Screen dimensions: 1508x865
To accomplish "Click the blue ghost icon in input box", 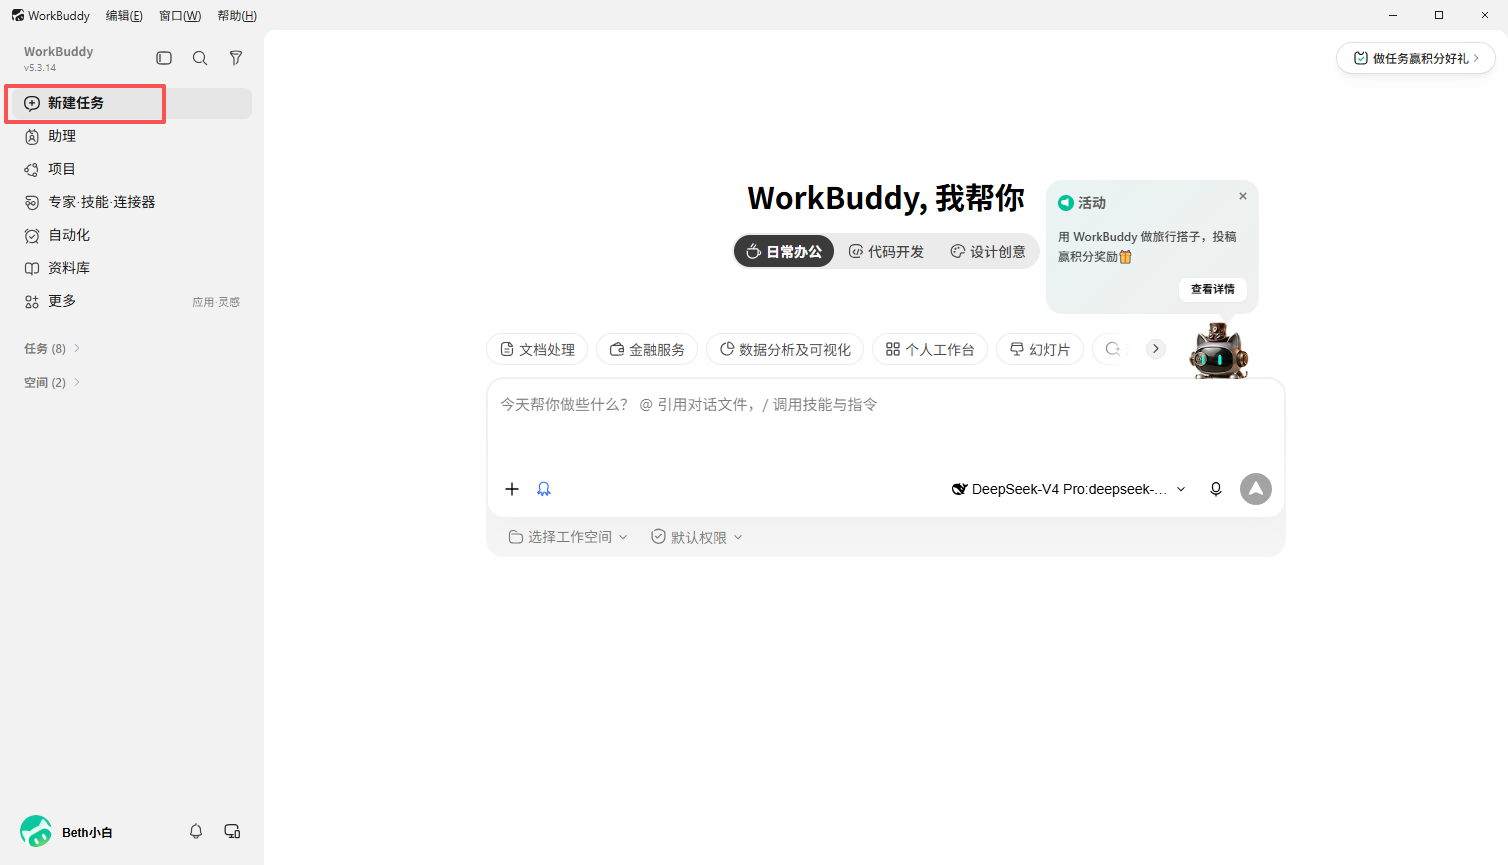I will pyautogui.click(x=544, y=489).
